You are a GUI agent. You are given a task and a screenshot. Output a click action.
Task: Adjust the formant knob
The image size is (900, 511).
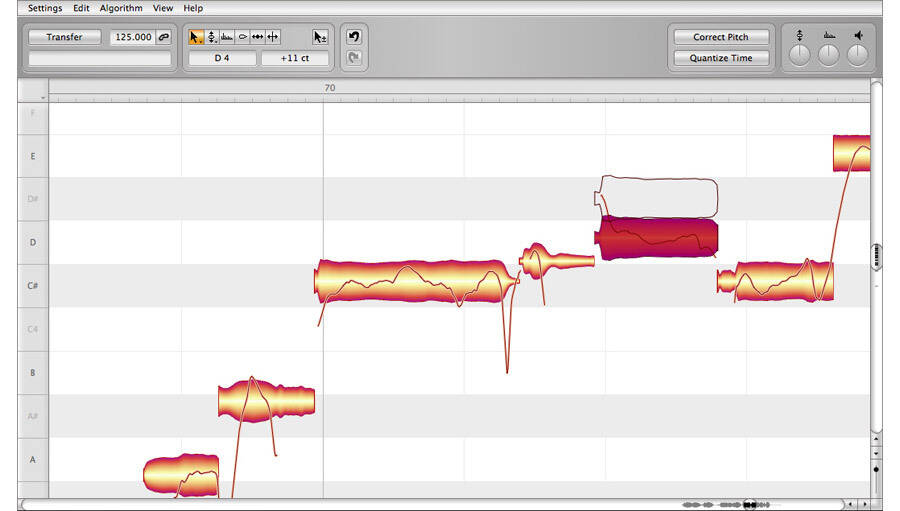click(828, 56)
